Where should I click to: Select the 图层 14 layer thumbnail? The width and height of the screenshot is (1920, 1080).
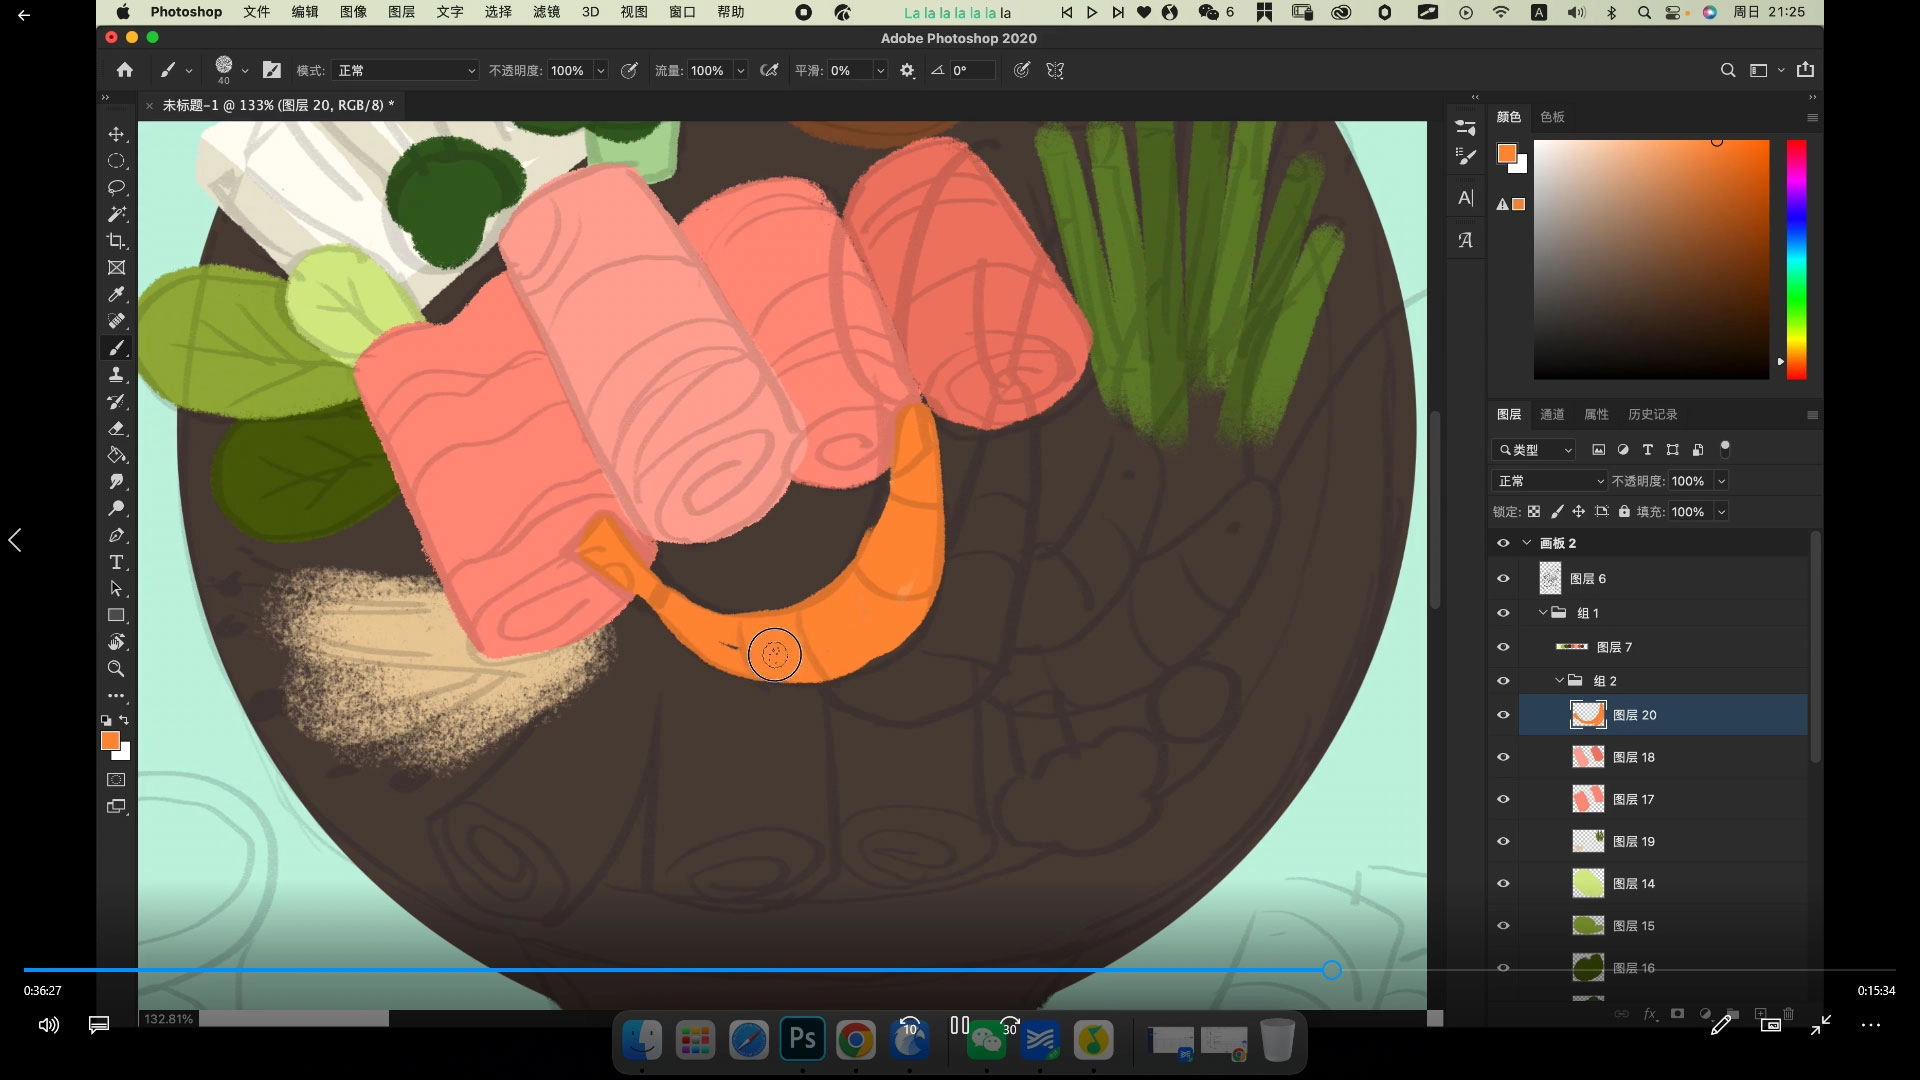1588,883
